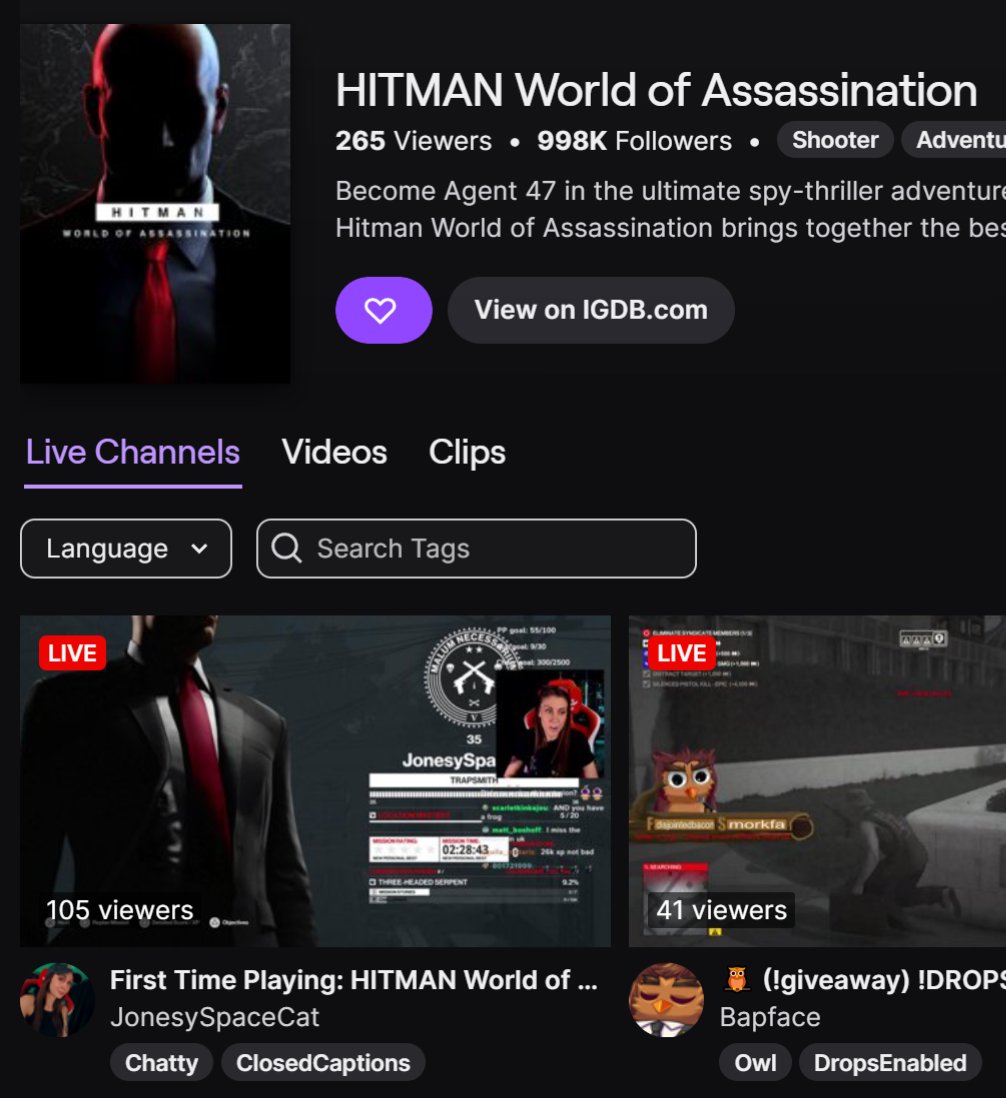Open JonesySpaceCat channel name link
The width and height of the screenshot is (1006, 1098).
(214, 1017)
